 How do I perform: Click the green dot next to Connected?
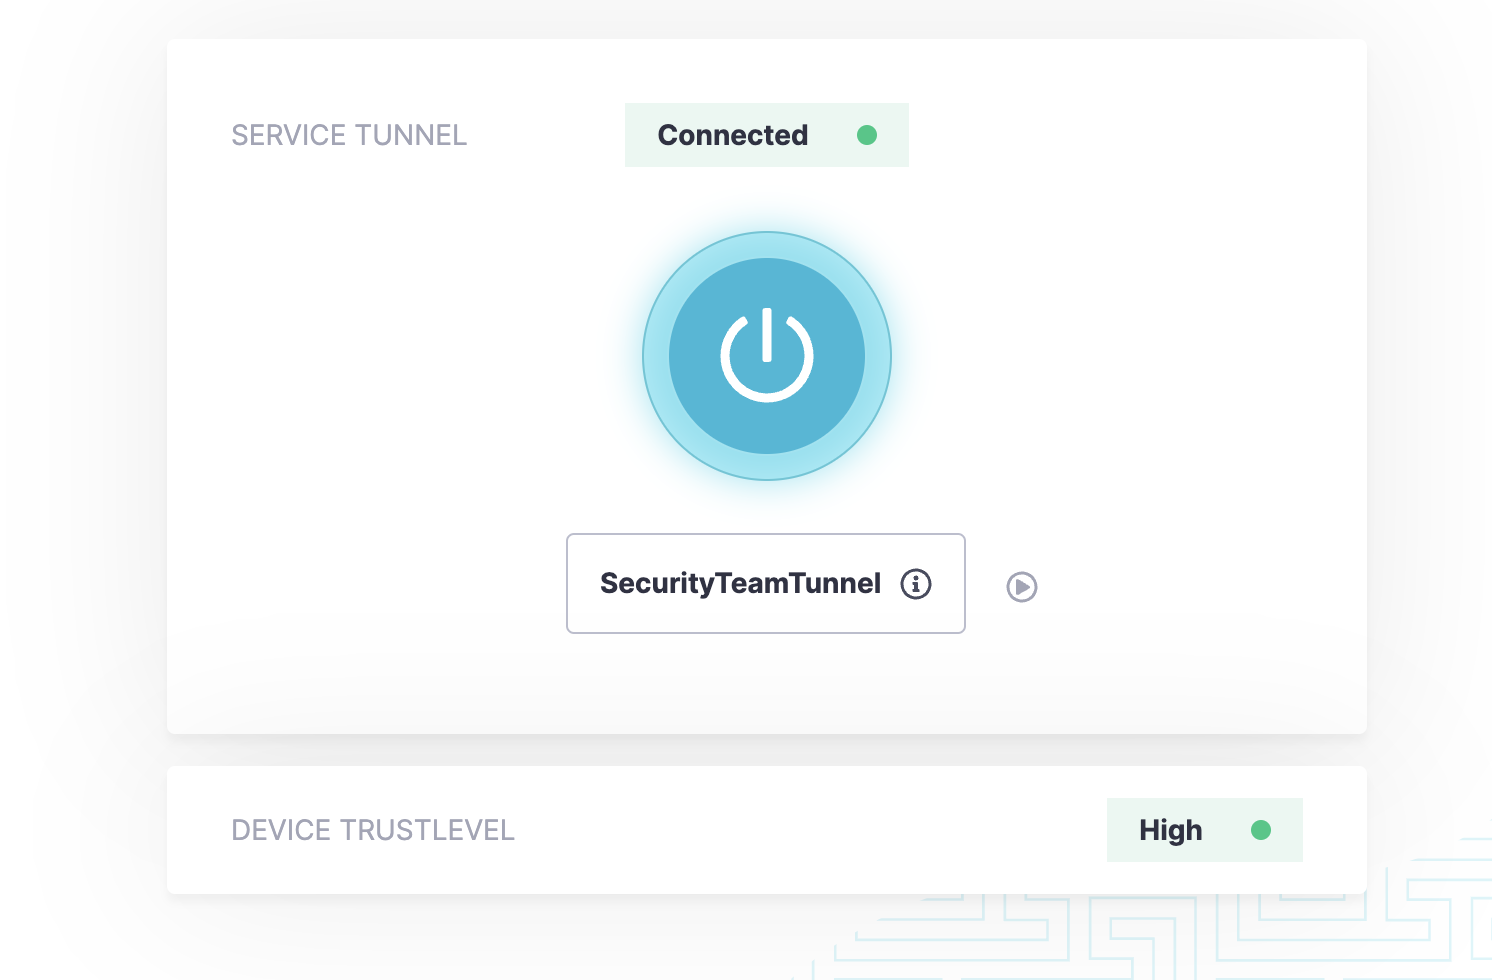[x=867, y=135]
